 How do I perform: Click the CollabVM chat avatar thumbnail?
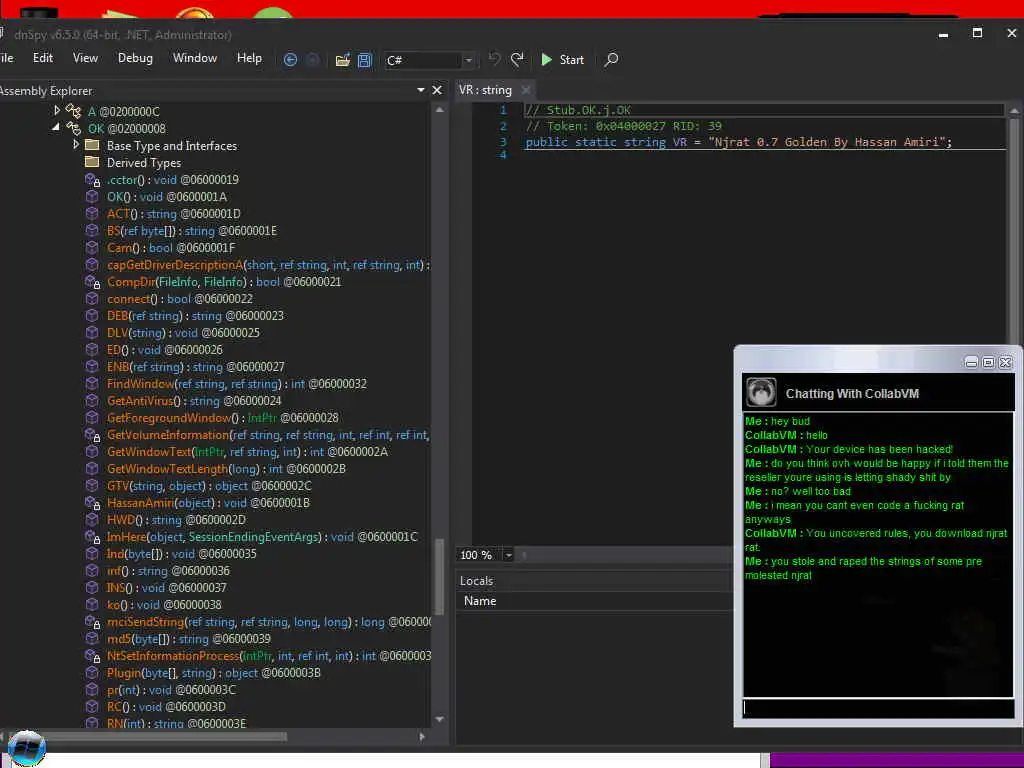(761, 392)
